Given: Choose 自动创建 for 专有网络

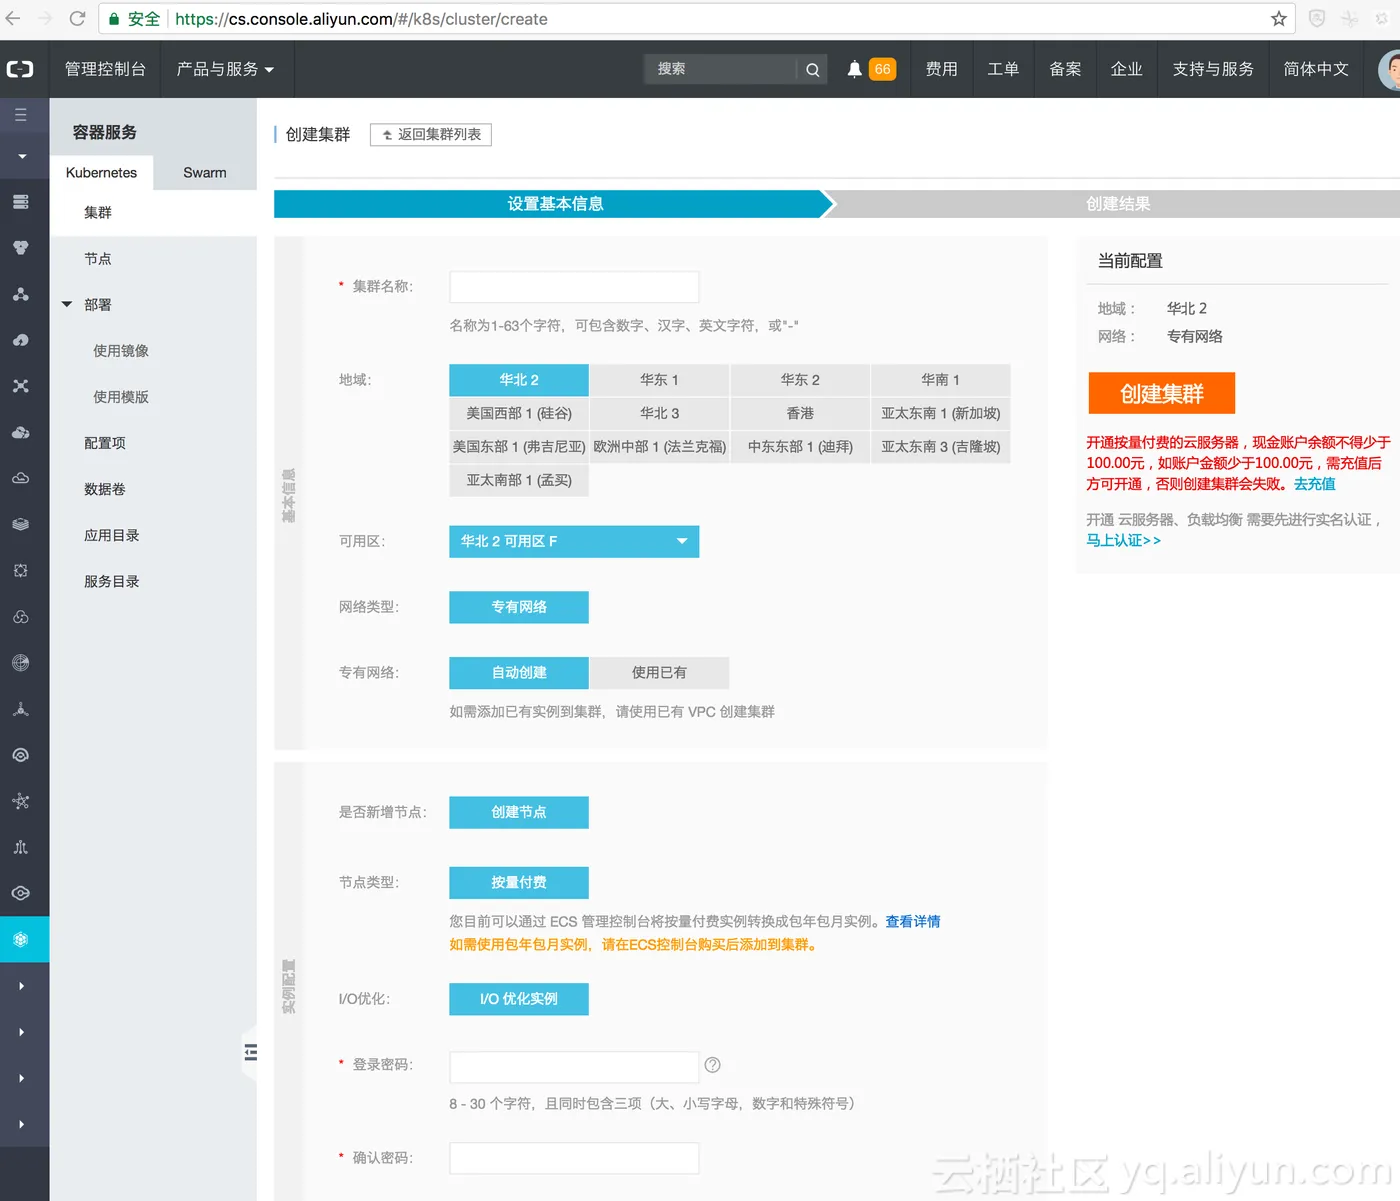Looking at the screenshot, I should point(519,673).
